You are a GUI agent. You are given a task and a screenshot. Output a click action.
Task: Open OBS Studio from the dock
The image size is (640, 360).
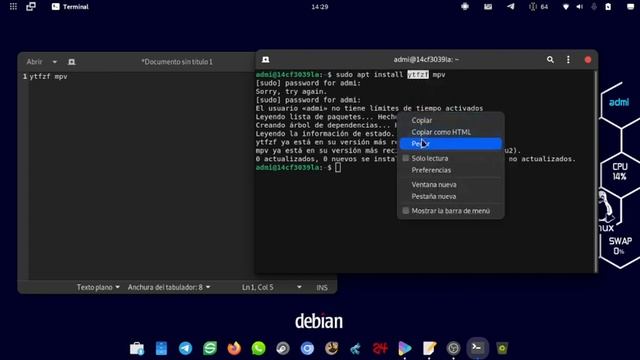[453, 348]
